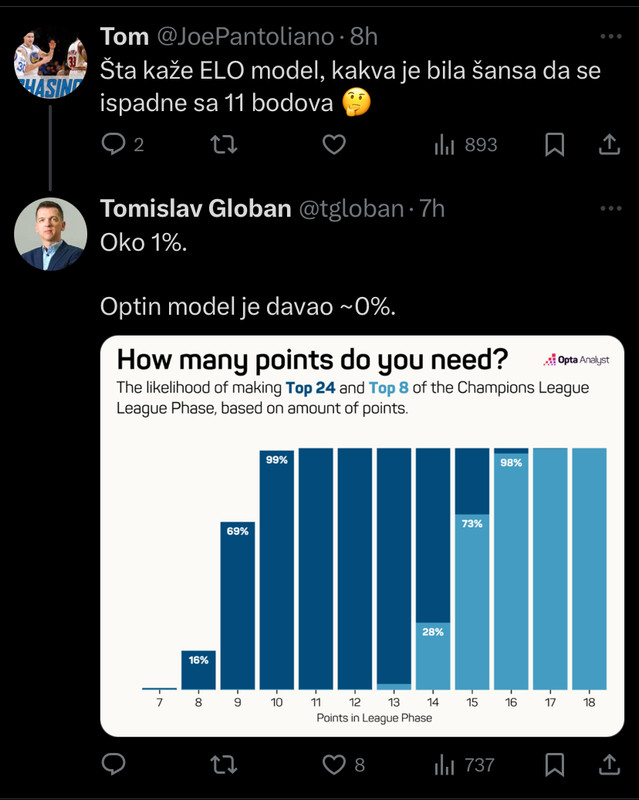Repost Tomislav Globan's tweet
Viewport: 639px width, 800px height.
pyautogui.click(x=224, y=764)
